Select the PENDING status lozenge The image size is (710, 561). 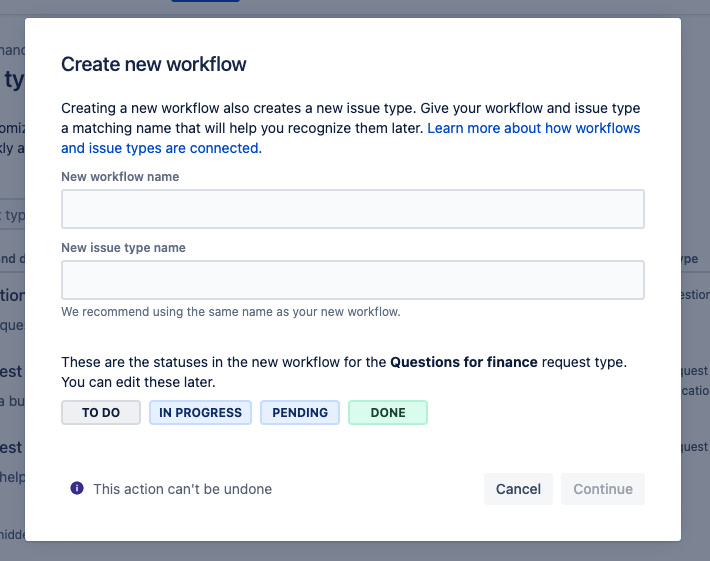[x=300, y=412]
